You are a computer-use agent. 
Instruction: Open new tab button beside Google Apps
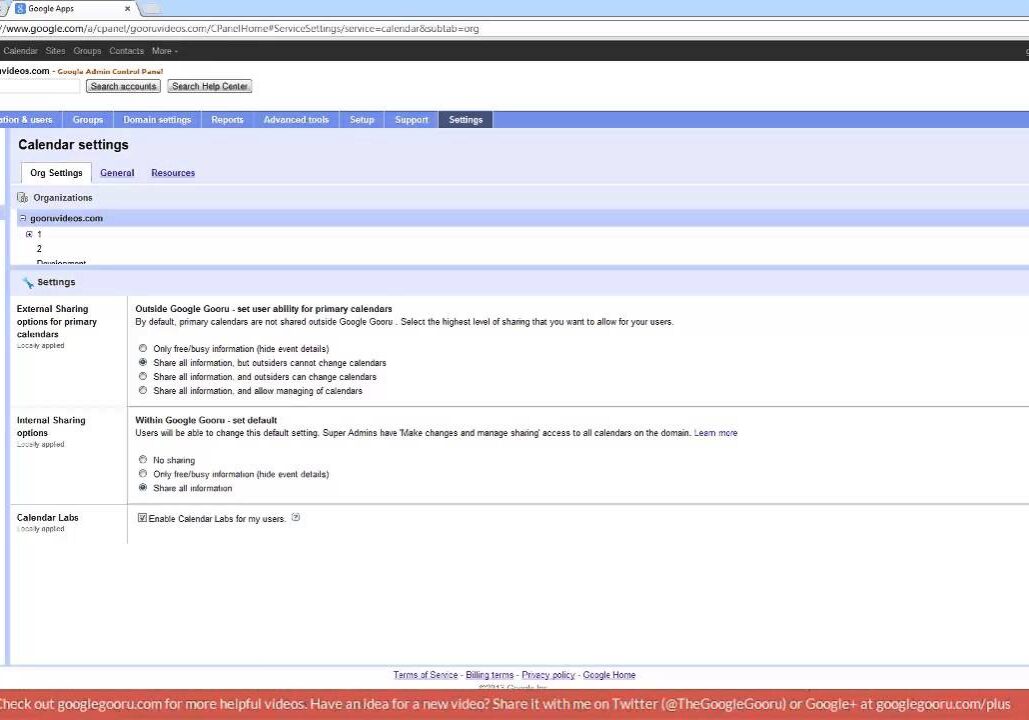[x=152, y=9]
